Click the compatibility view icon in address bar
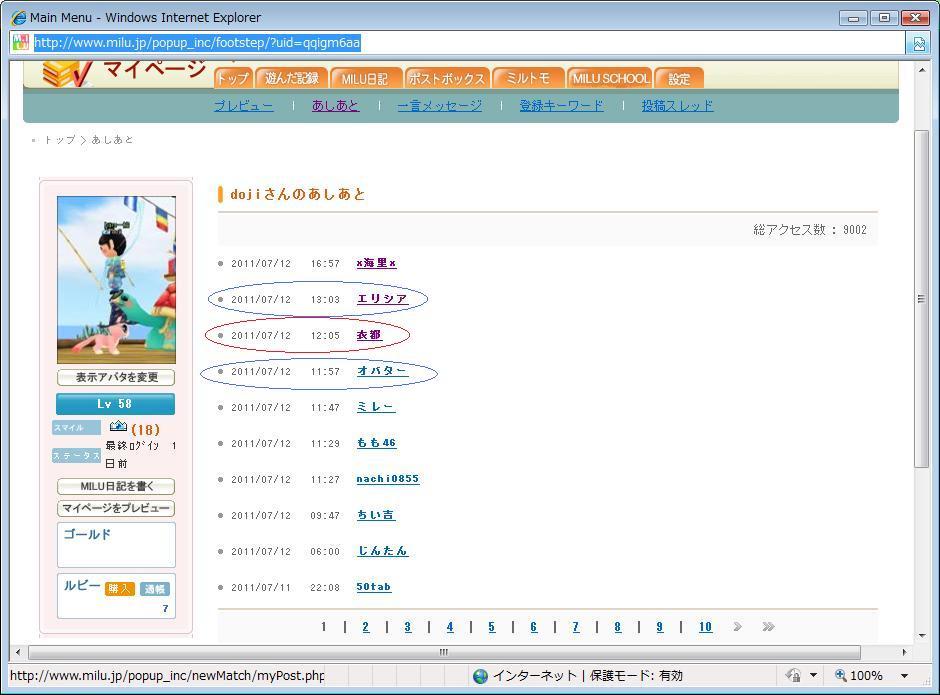Viewport: 940px width, 695px height. (918, 43)
